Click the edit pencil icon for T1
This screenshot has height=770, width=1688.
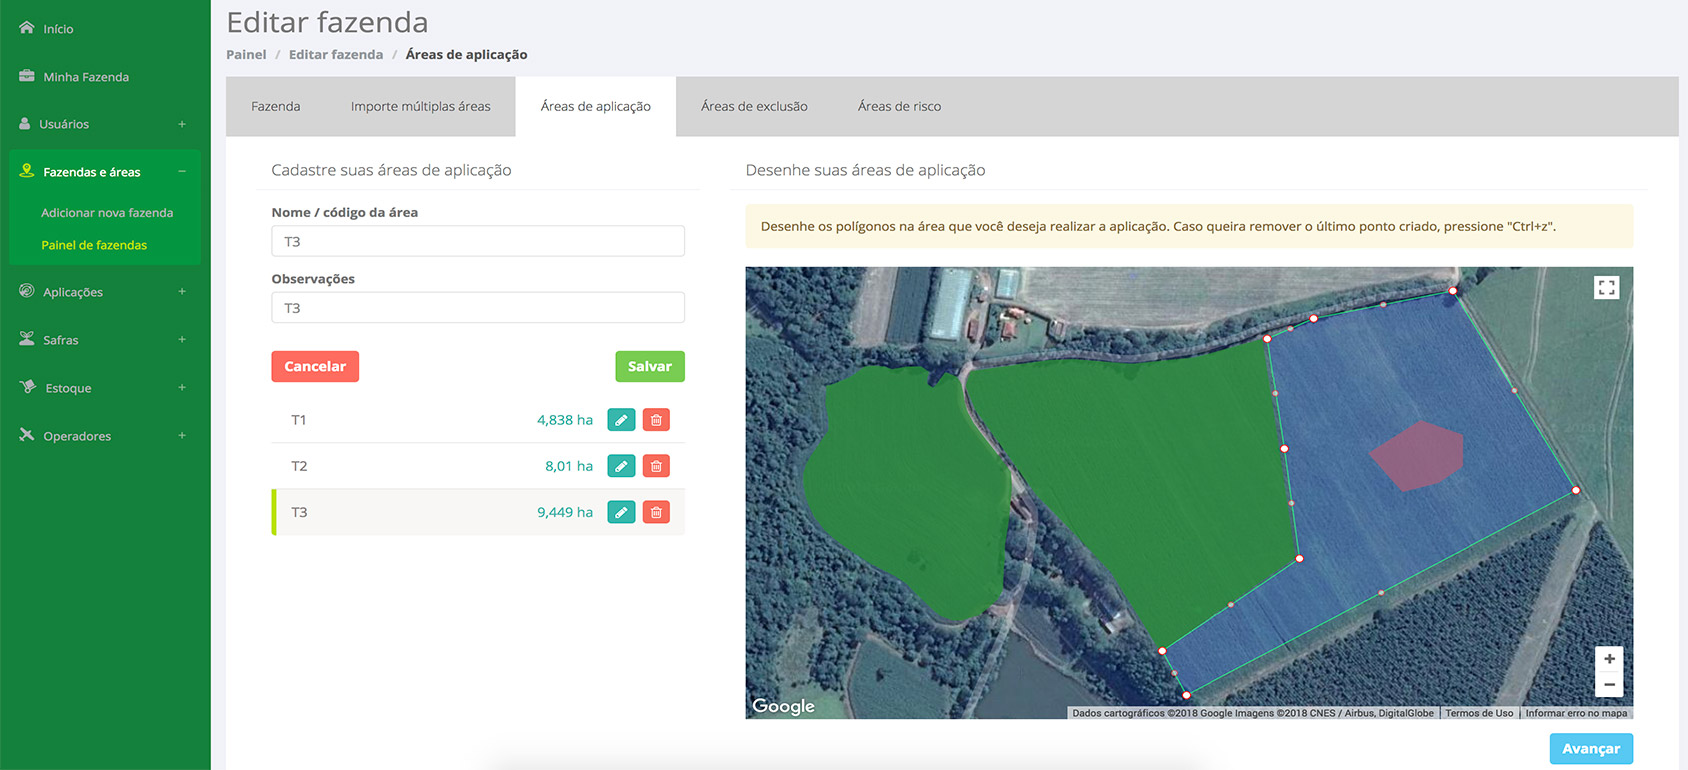tap(621, 420)
